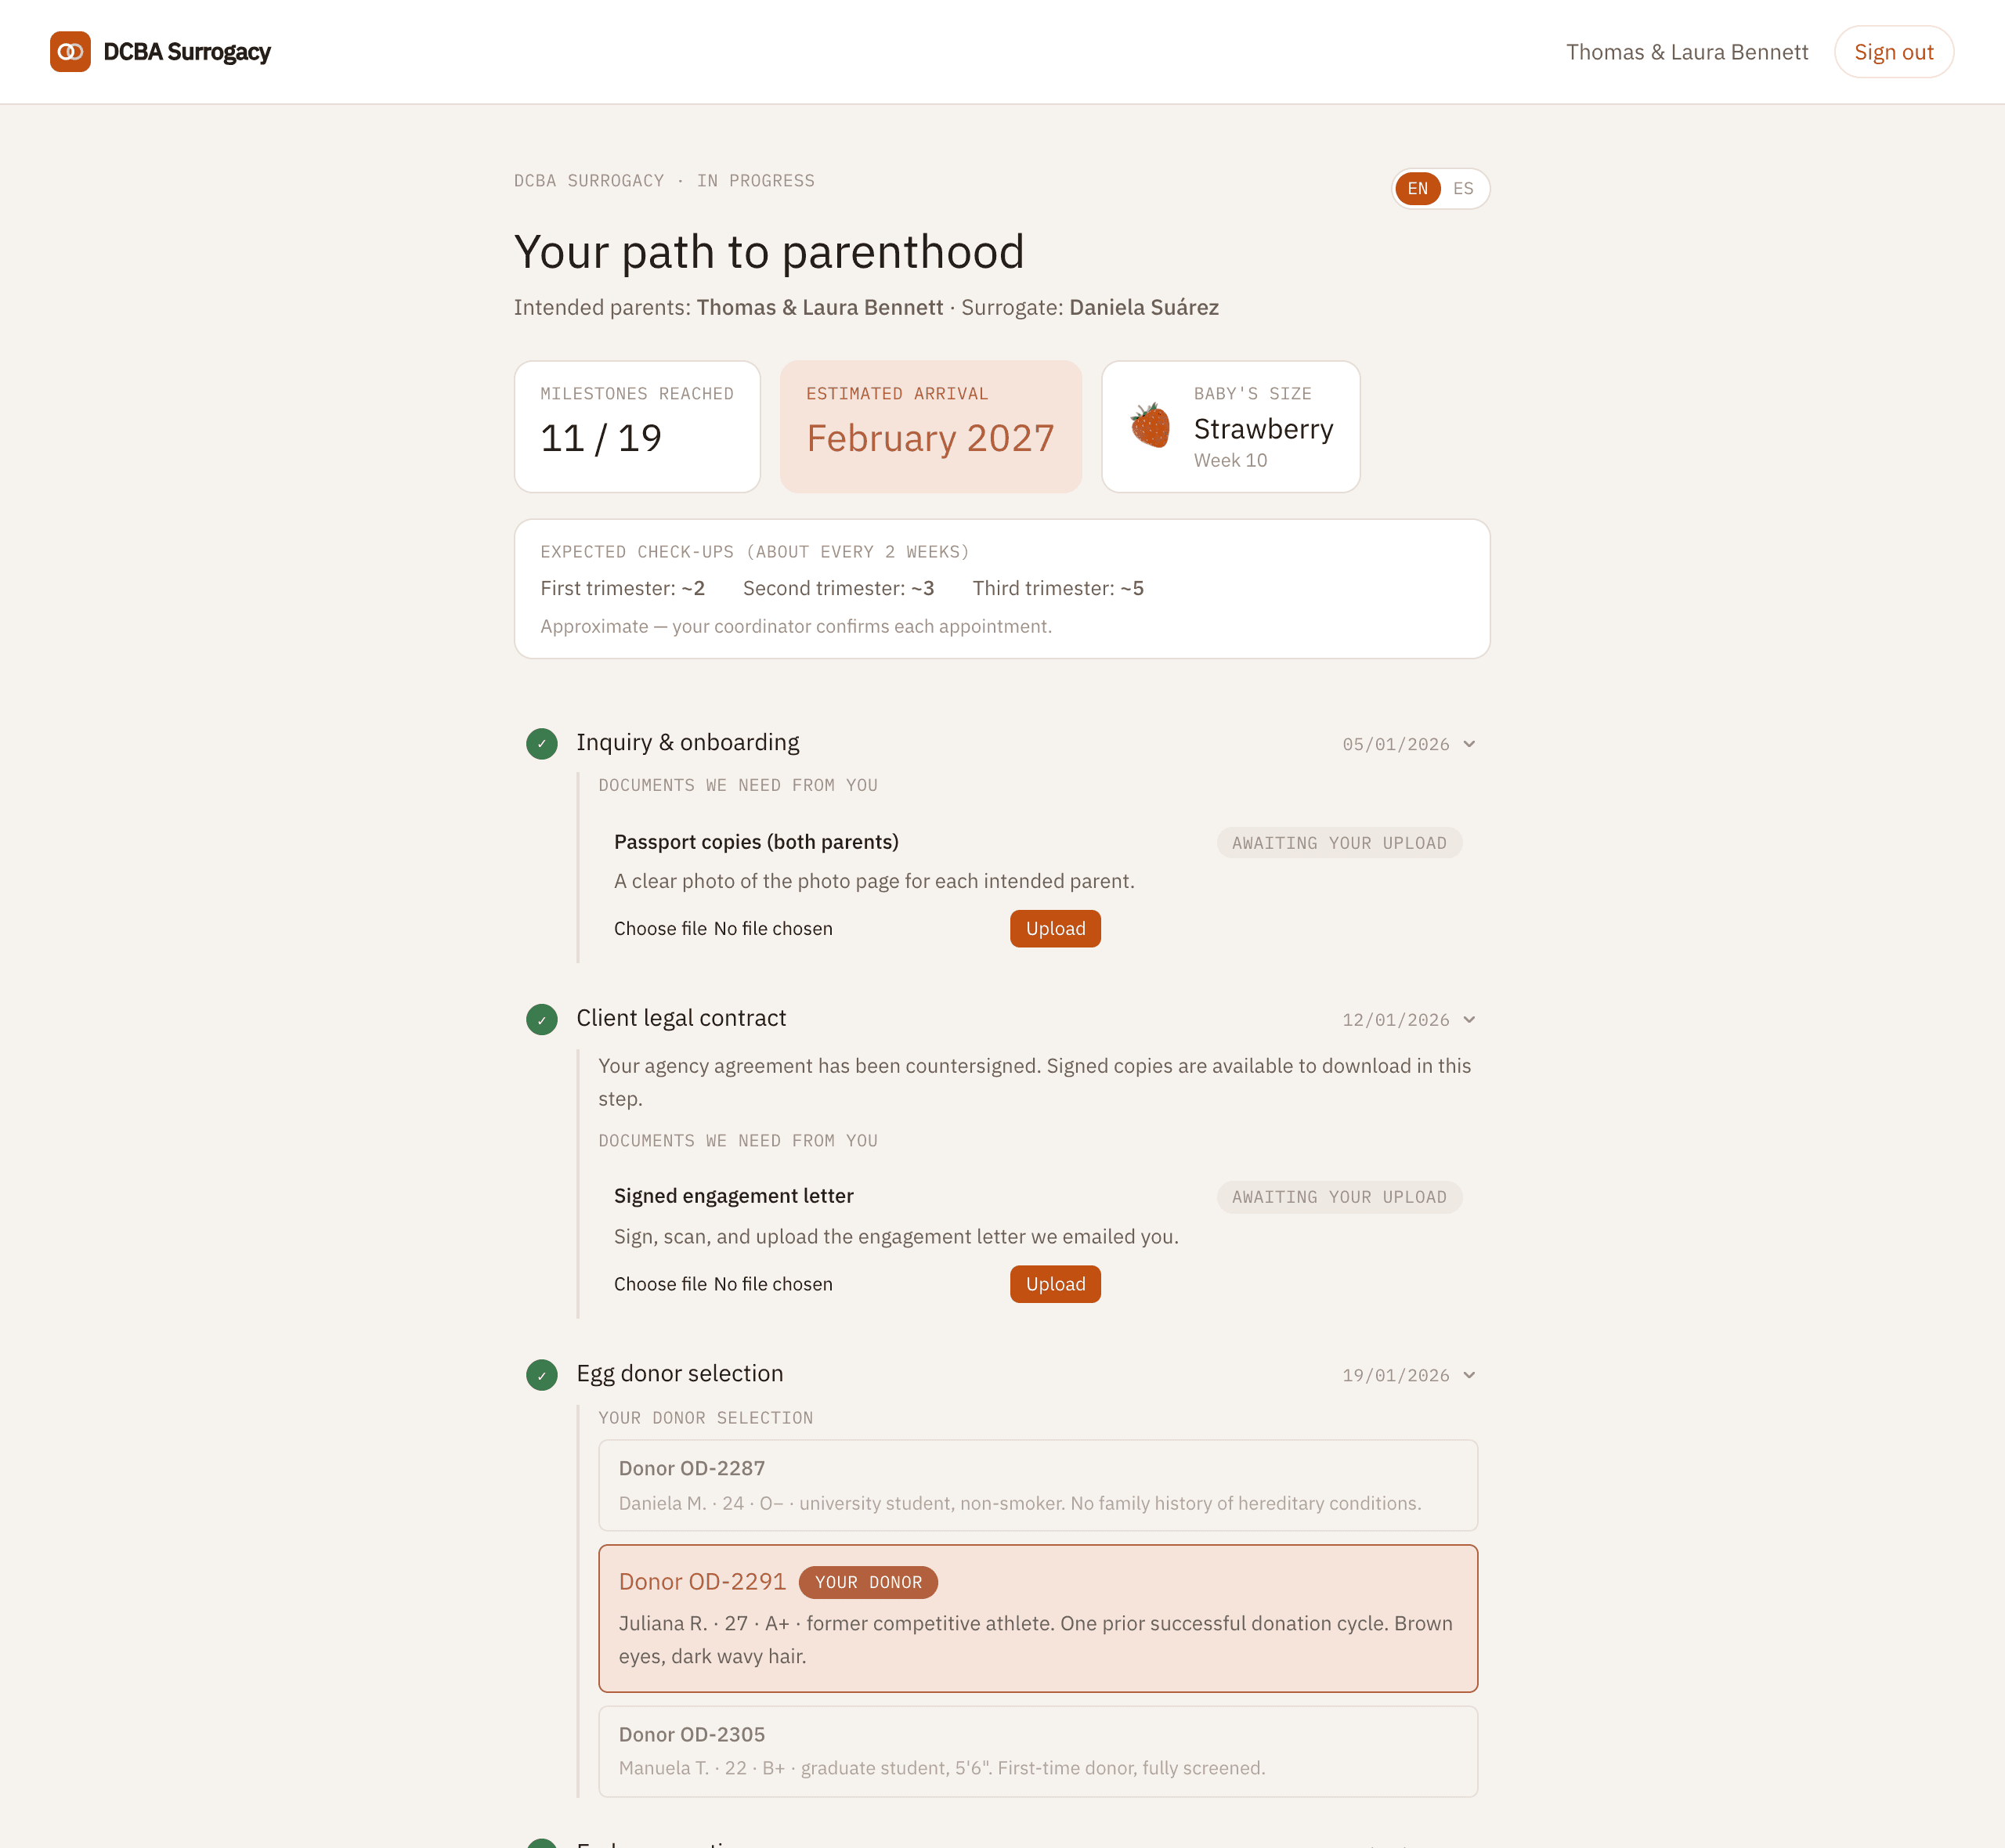The width and height of the screenshot is (2005, 1848).
Task: Upload the passport copies file
Action: pyautogui.click(x=1055, y=929)
